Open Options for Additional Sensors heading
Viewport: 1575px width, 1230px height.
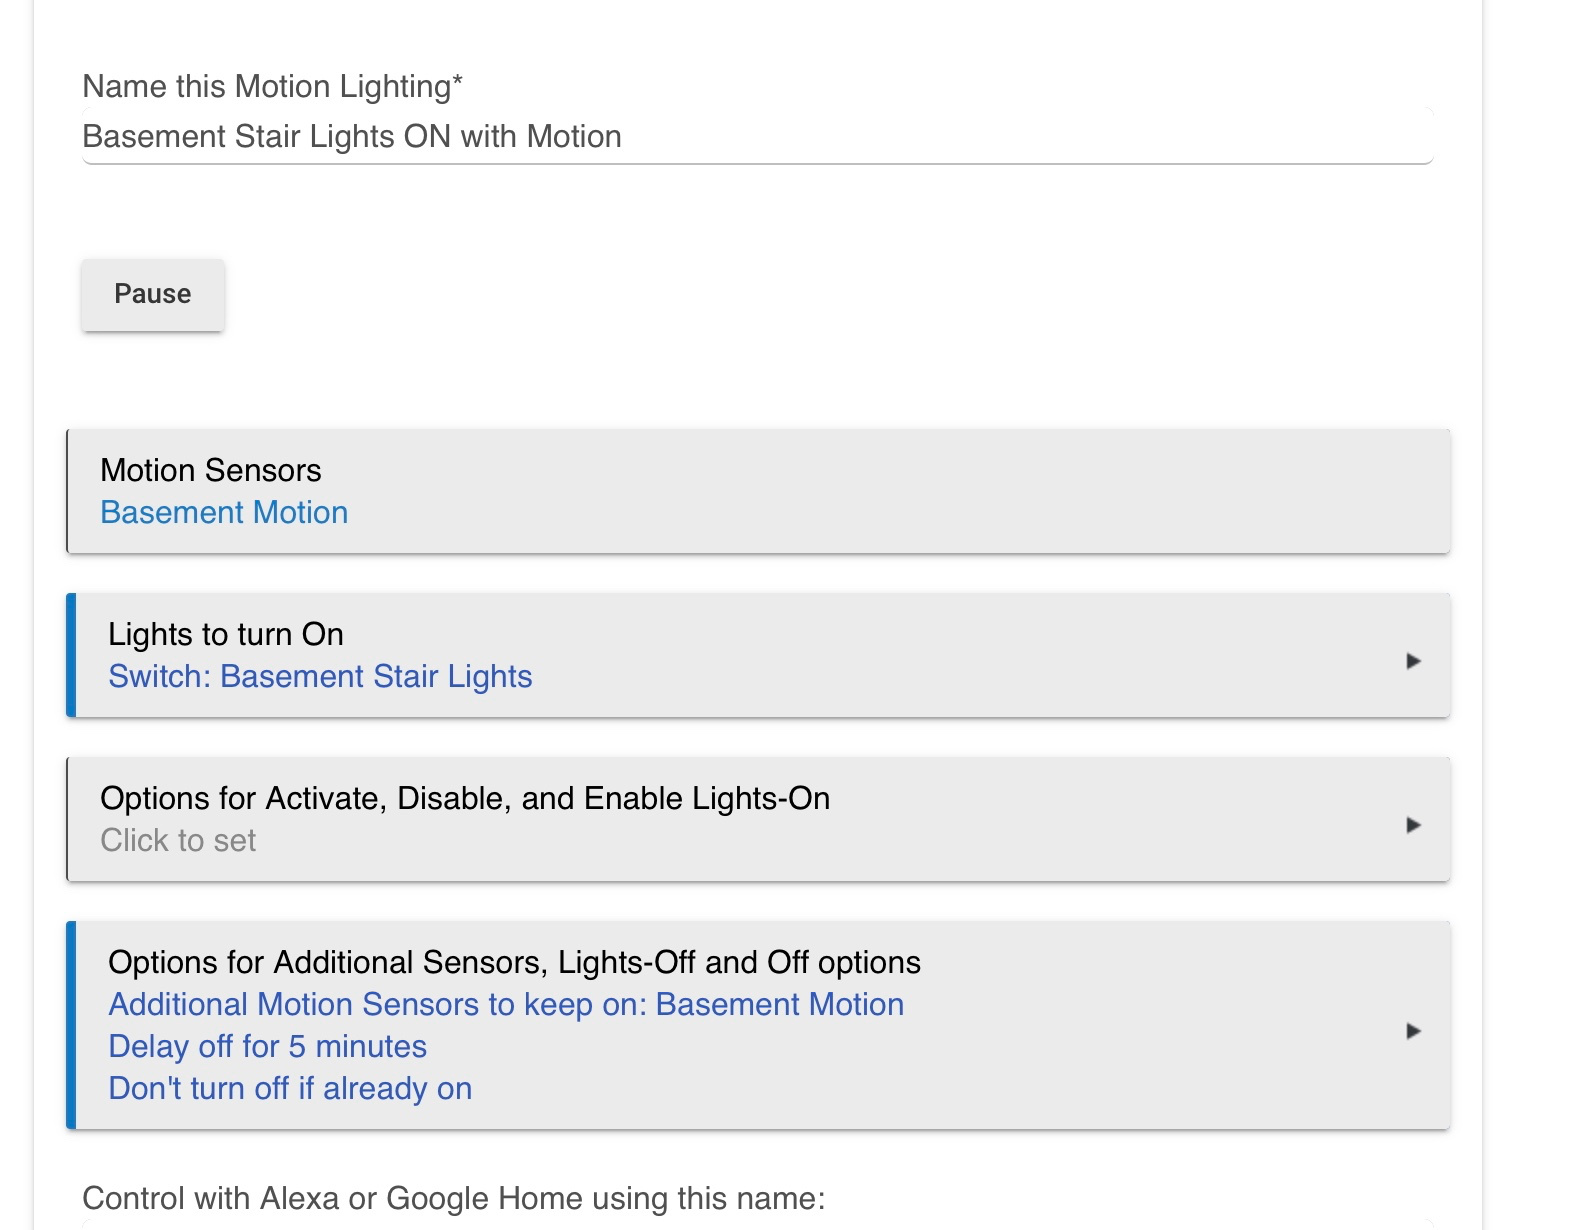pos(514,962)
